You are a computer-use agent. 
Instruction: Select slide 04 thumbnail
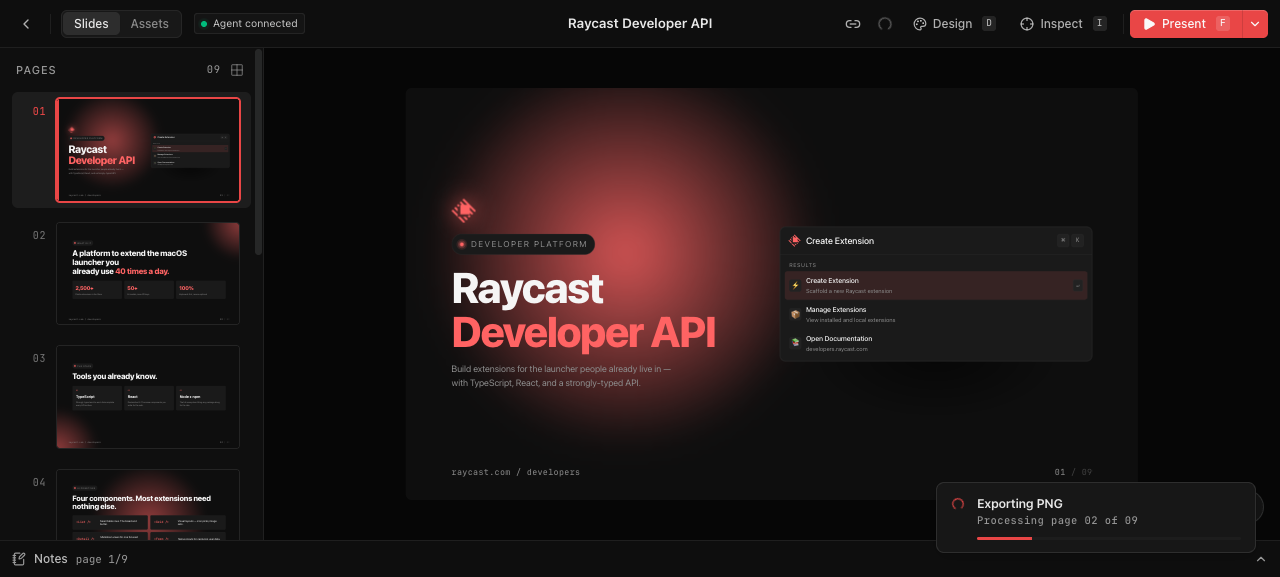coord(148,505)
